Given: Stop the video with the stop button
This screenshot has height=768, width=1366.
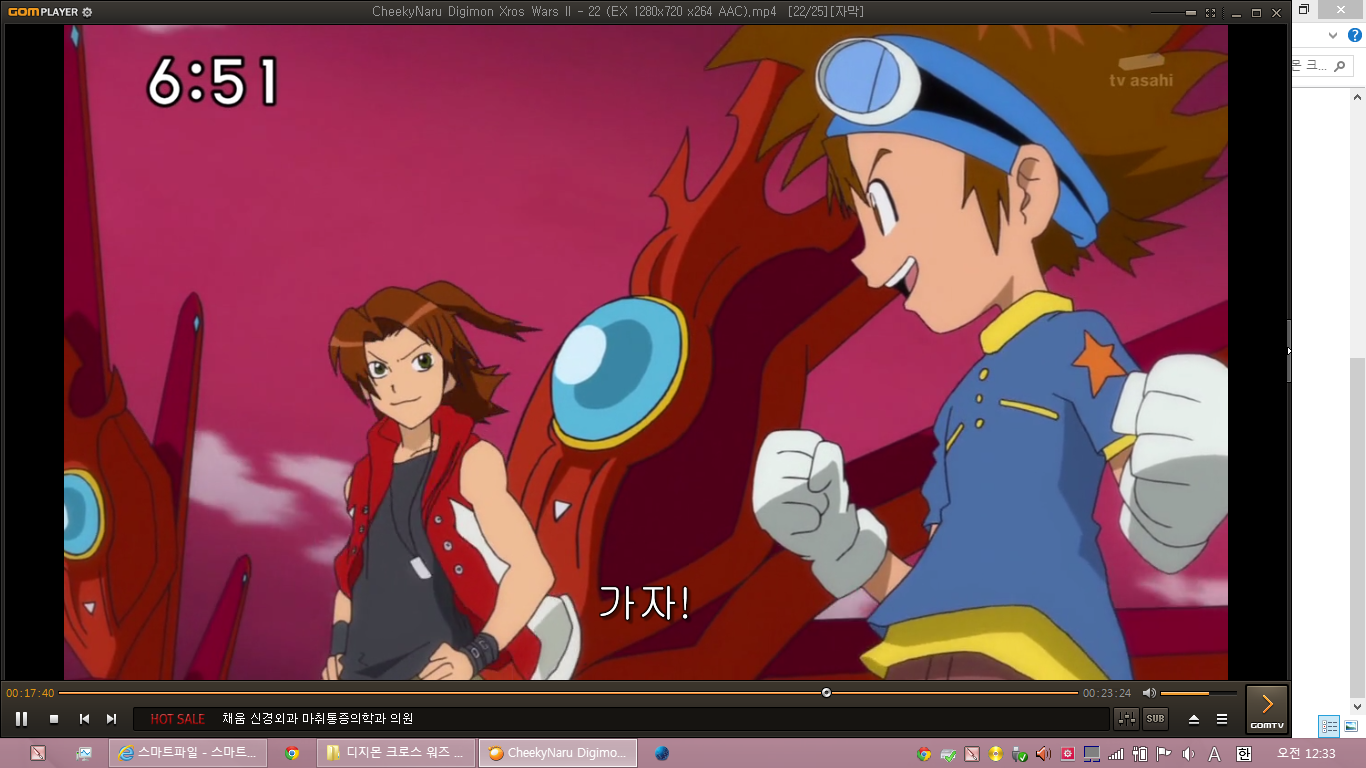Looking at the screenshot, I should click(54, 718).
